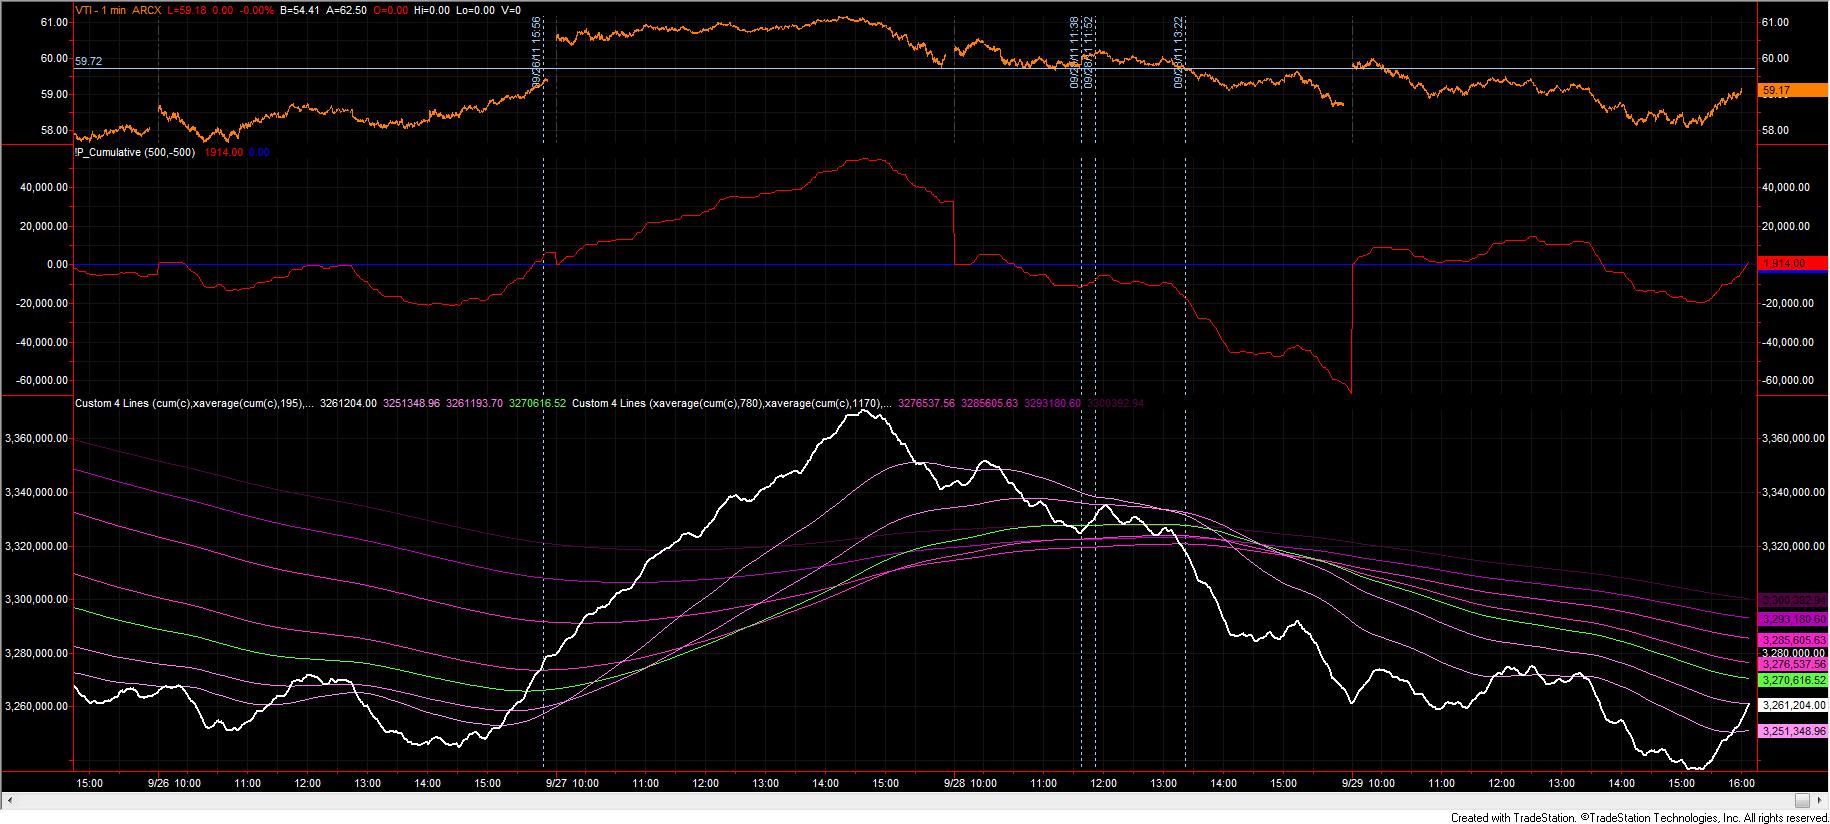
Task: Select the 09/28/11 13:22 vertical line marker
Action: coord(1179,52)
